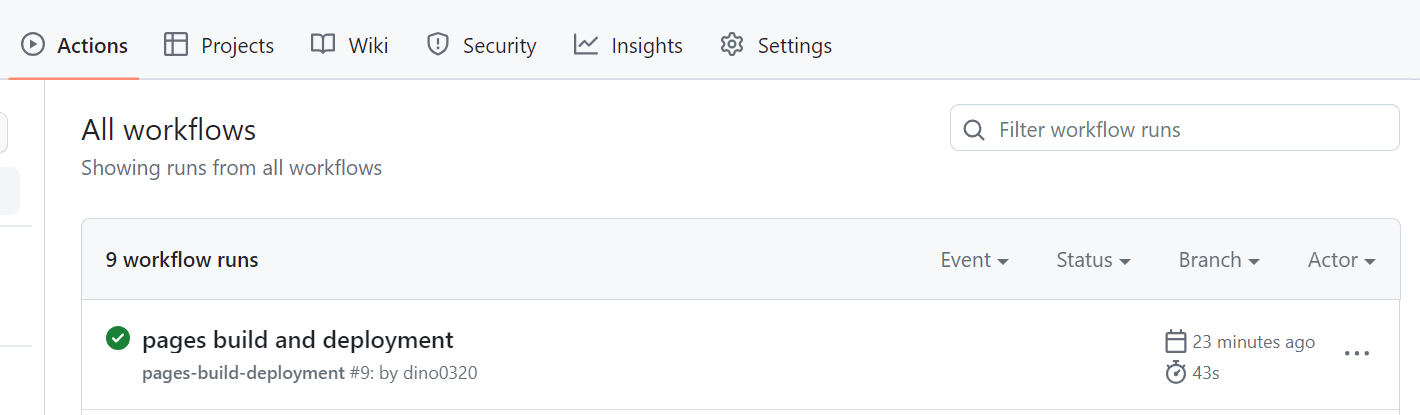Open the Actor filter dropdown

tap(1342, 260)
